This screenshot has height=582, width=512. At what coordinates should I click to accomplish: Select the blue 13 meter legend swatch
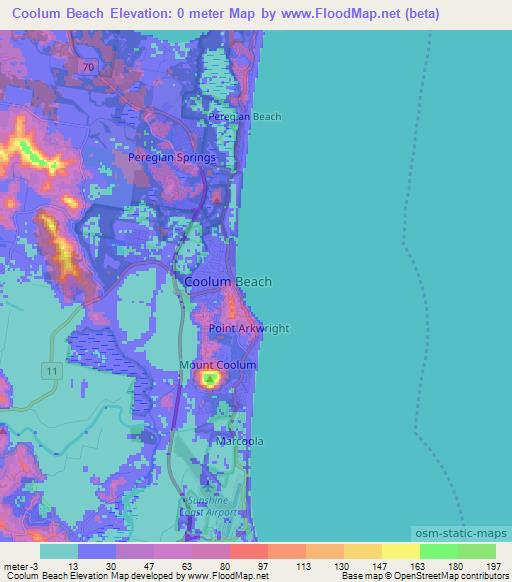point(97,551)
